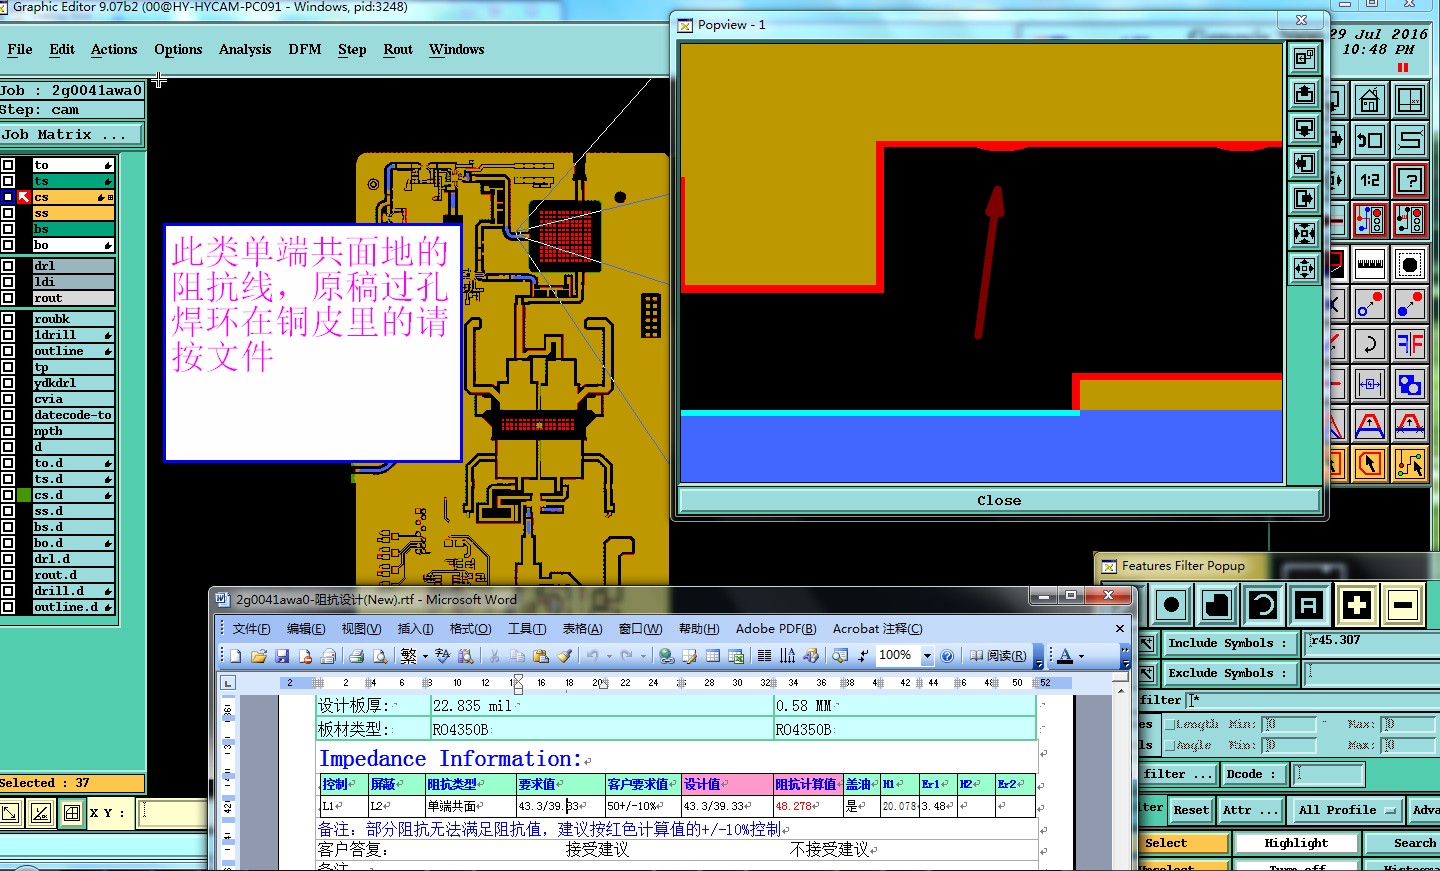The image size is (1440, 871).
Task: Click the Highlight button
Action: [1296, 843]
